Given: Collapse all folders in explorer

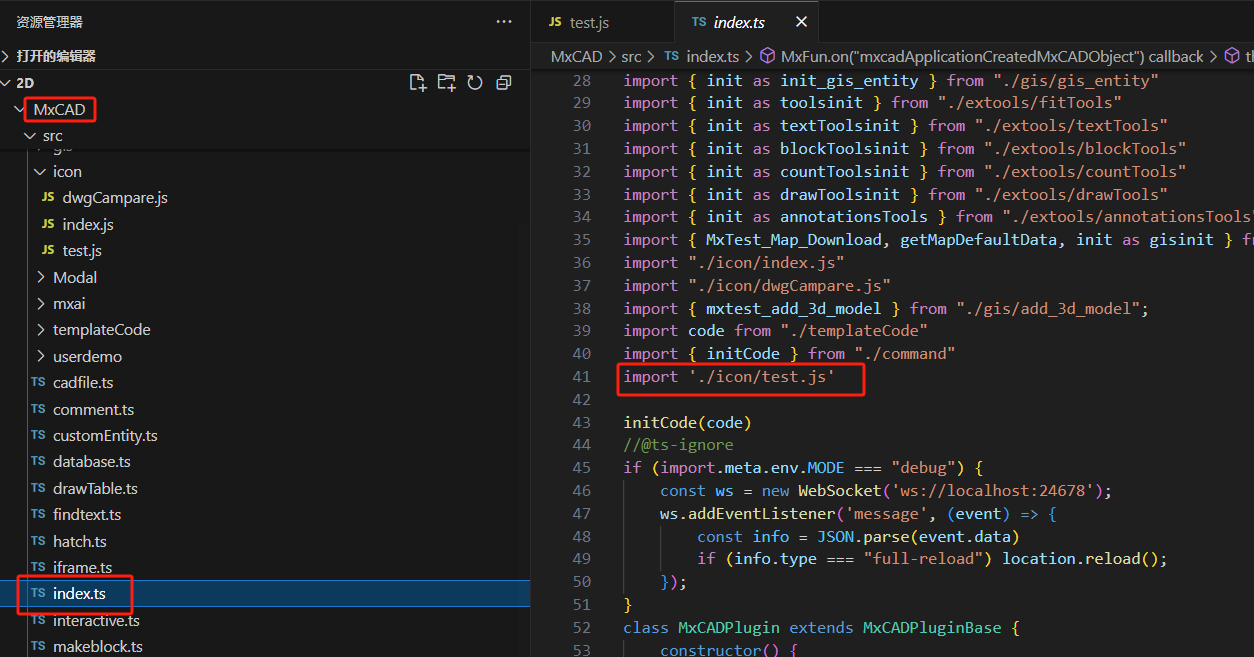Looking at the screenshot, I should coord(504,83).
